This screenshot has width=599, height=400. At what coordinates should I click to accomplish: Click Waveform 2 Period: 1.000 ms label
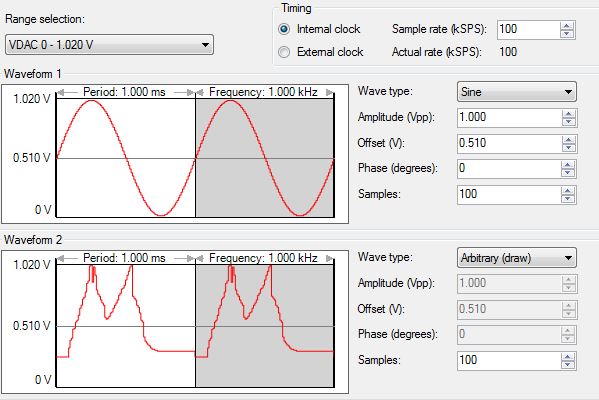pyautogui.click(x=124, y=258)
